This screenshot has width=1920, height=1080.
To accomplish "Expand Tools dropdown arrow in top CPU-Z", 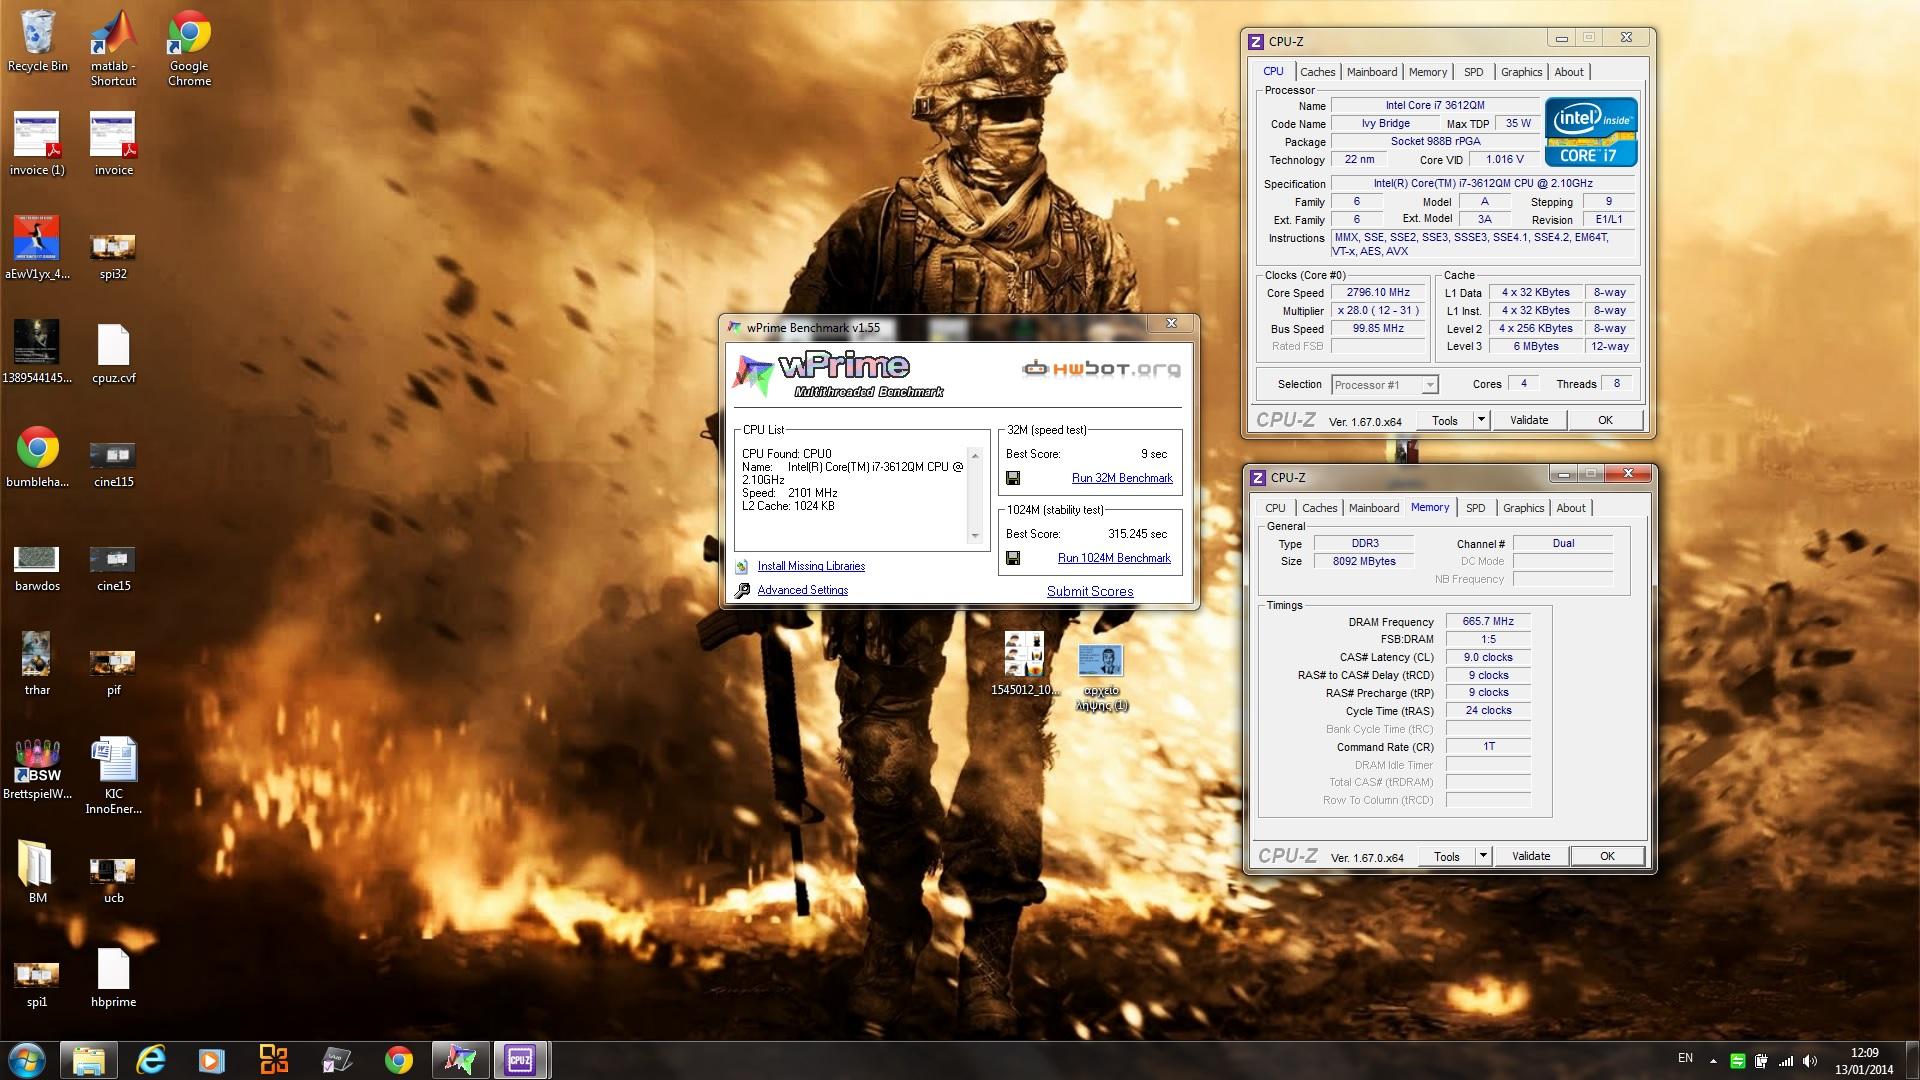I will 1481,420.
